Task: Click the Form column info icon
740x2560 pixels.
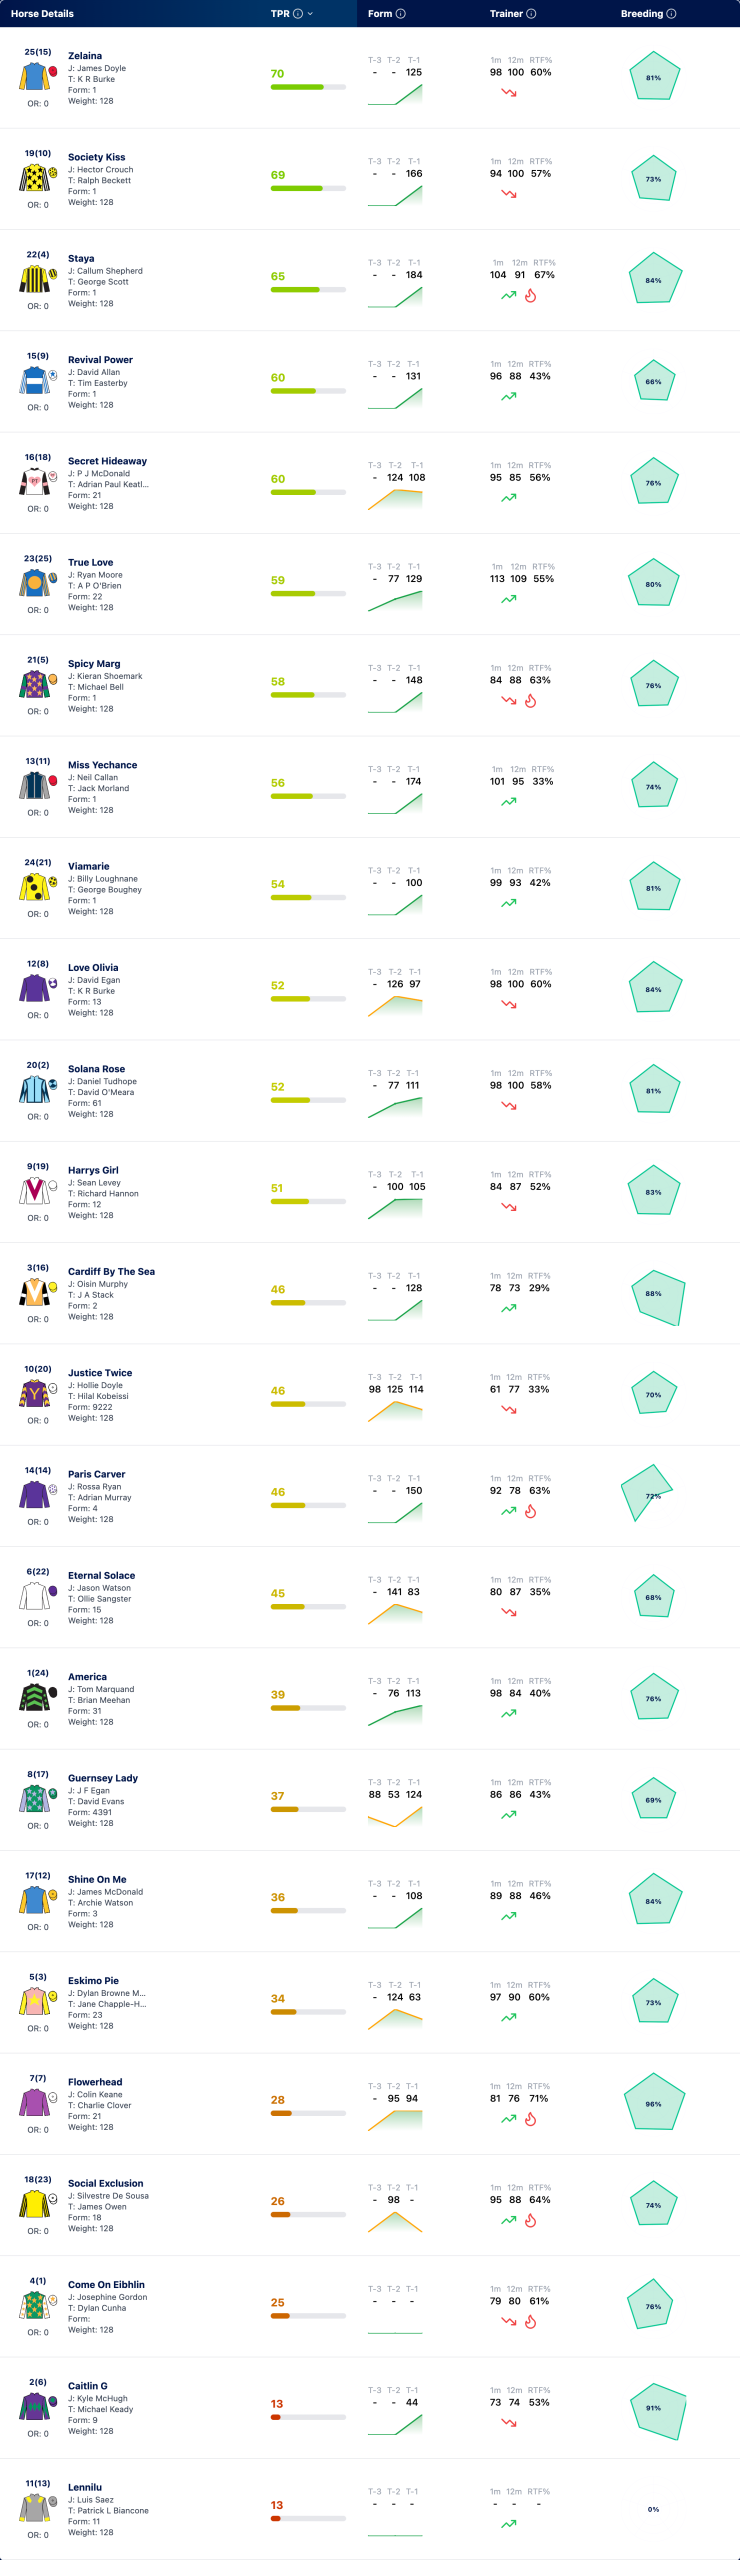Action: (x=401, y=14)
